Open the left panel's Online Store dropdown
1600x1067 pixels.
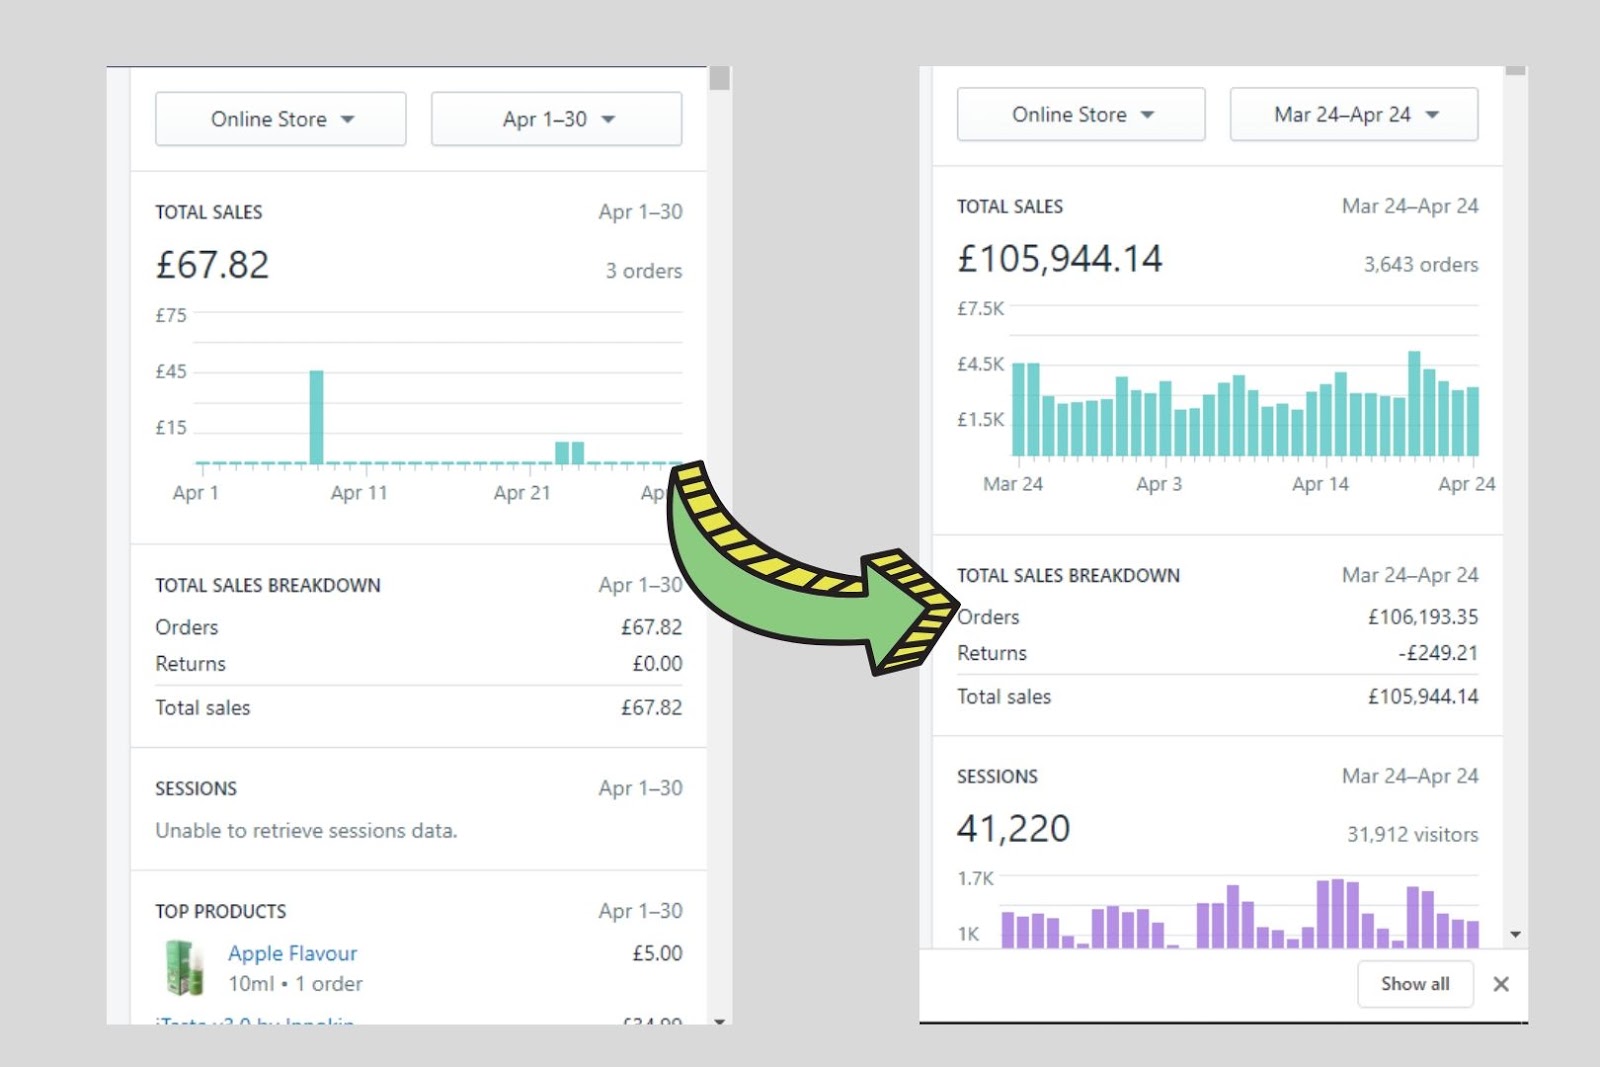tap(280, 119)
